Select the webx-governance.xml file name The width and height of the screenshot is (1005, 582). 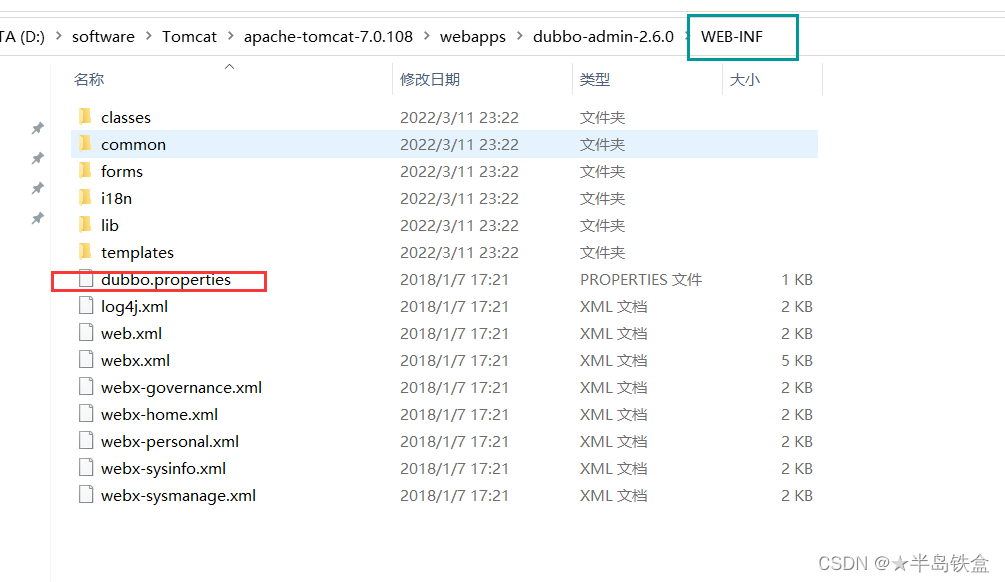pyautogui.click(x=181, y=387)
